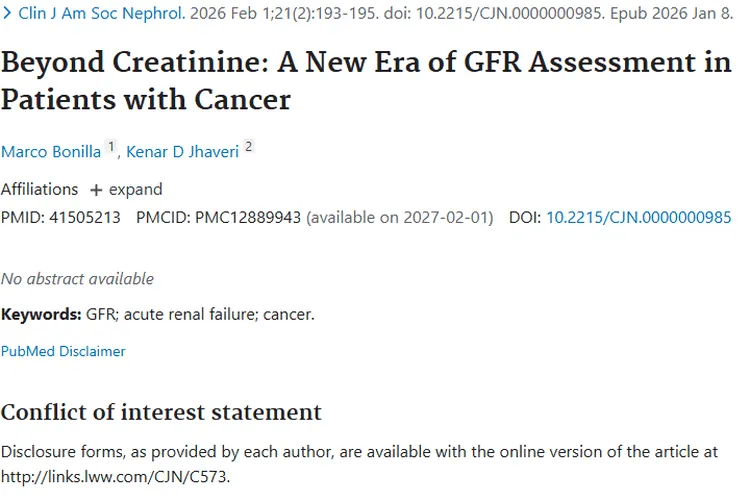This screenshot has height=500, width=750.
Task: Open the PubMed Disclaimer link
Action: (63, 351)
